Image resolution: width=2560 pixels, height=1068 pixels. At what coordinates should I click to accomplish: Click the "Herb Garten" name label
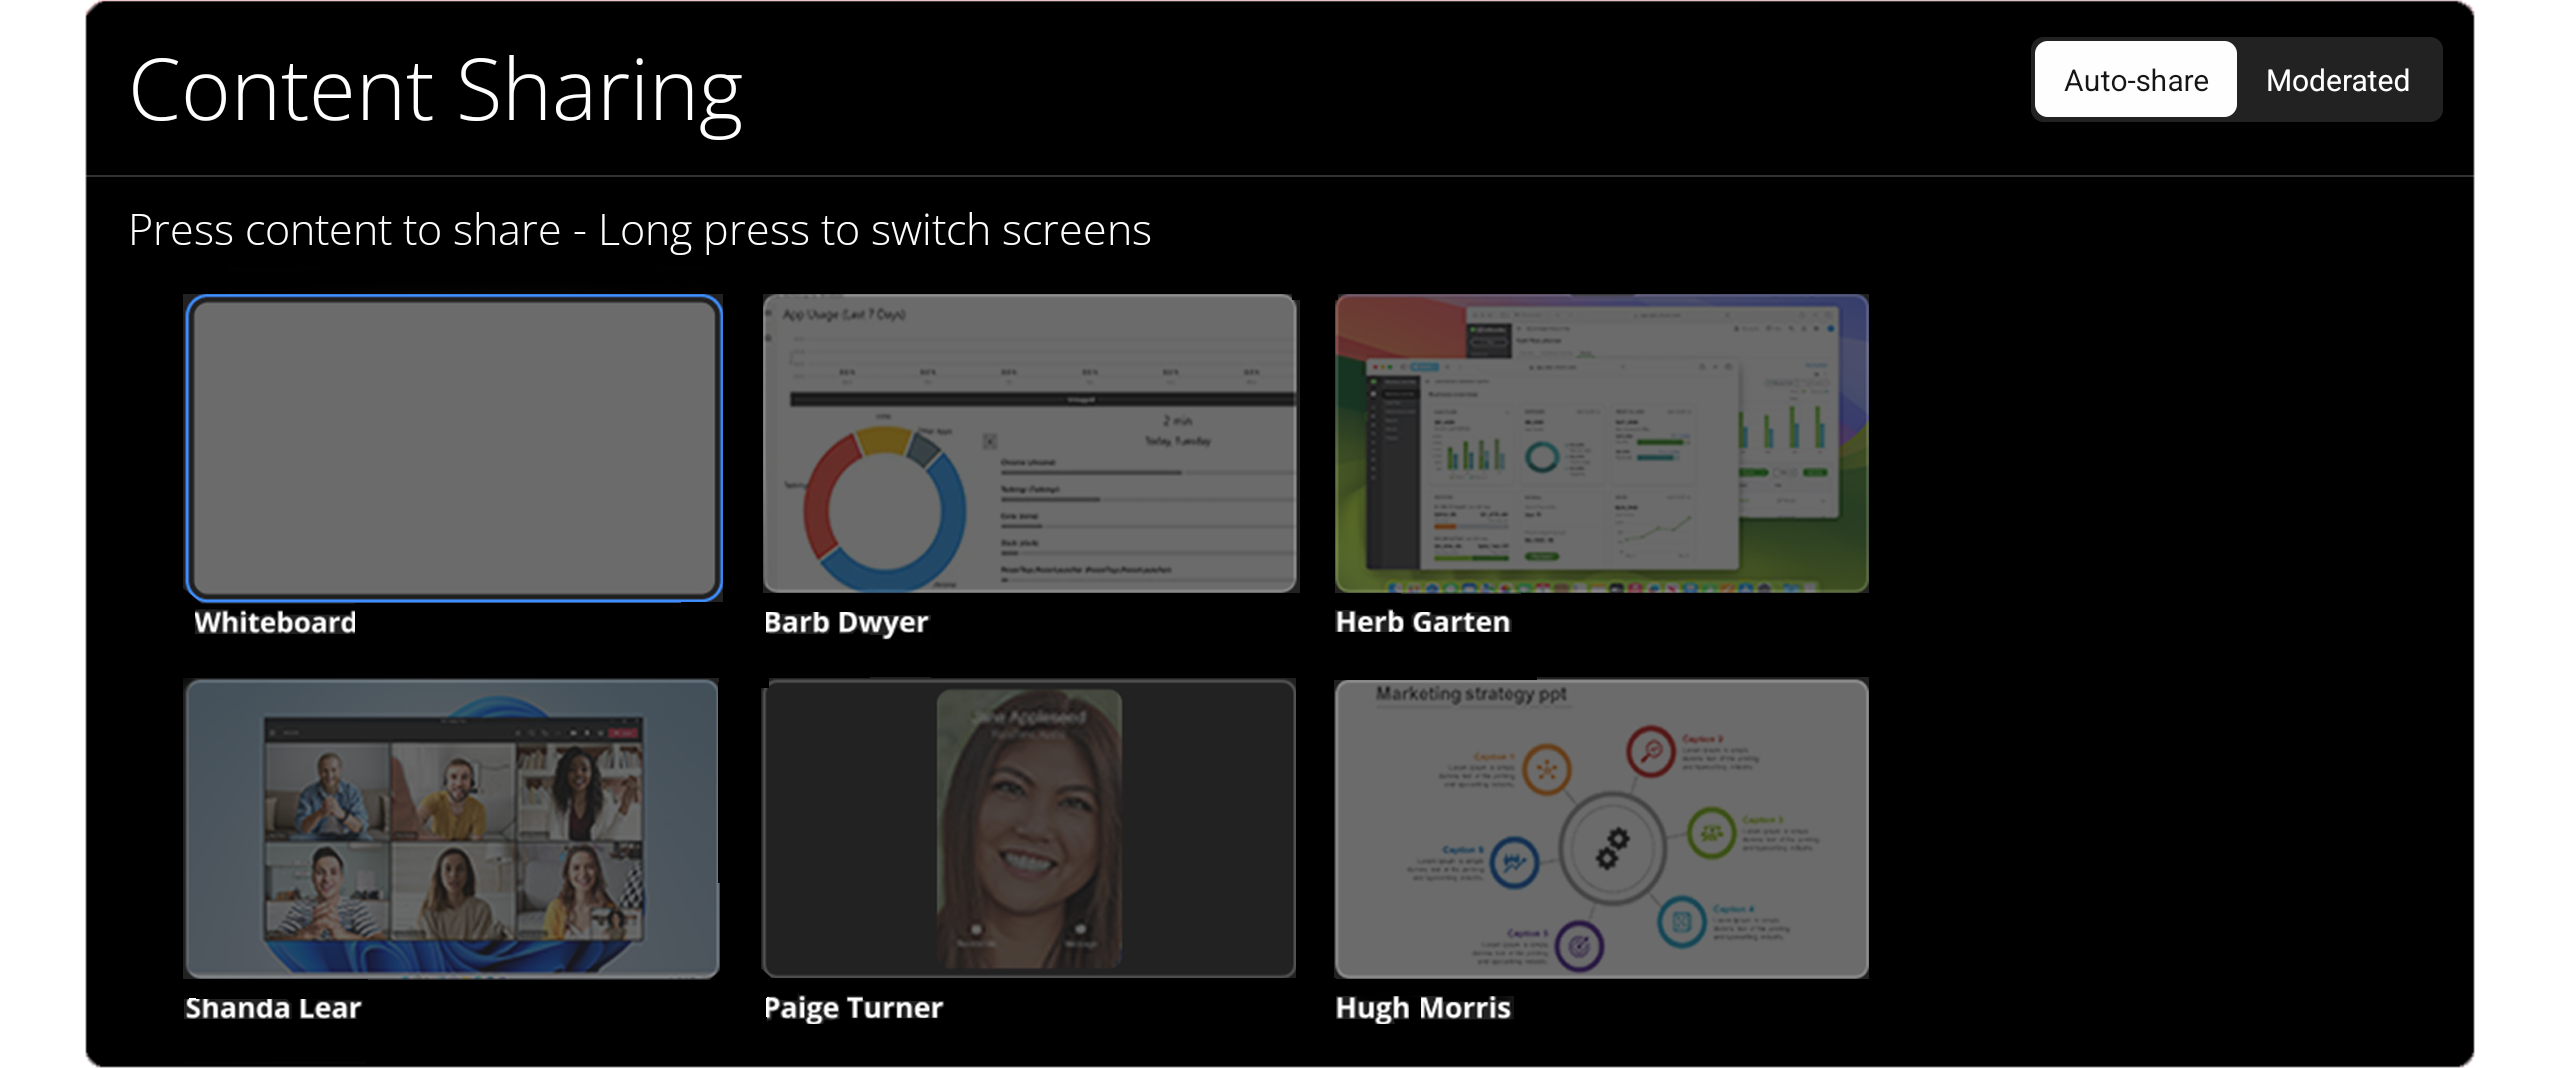tap(1422, 622)
